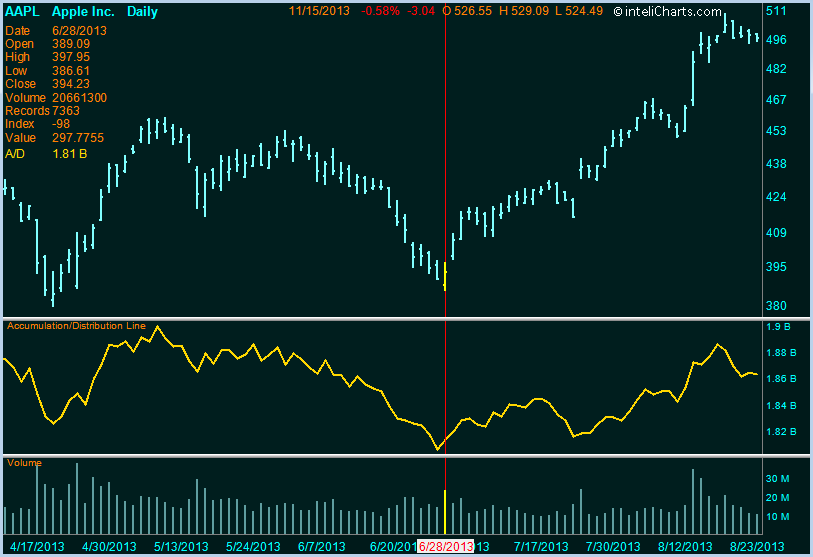813x557 pixels.
Task: Click the 496 price axis label
Action: (776, 40)
